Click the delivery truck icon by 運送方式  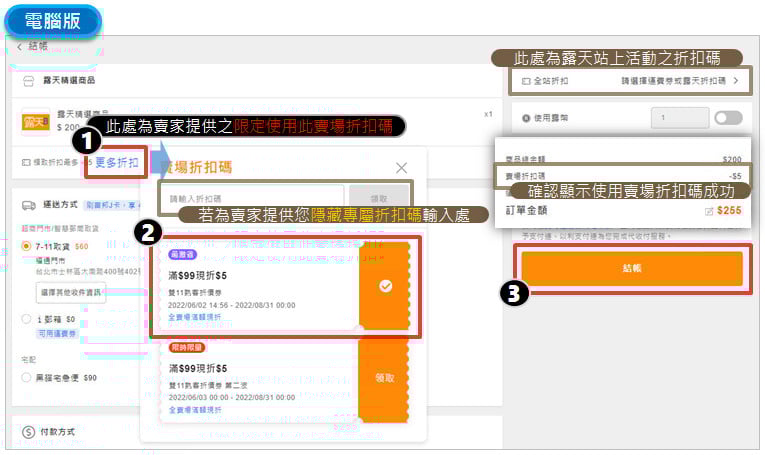tap(28, 205)
